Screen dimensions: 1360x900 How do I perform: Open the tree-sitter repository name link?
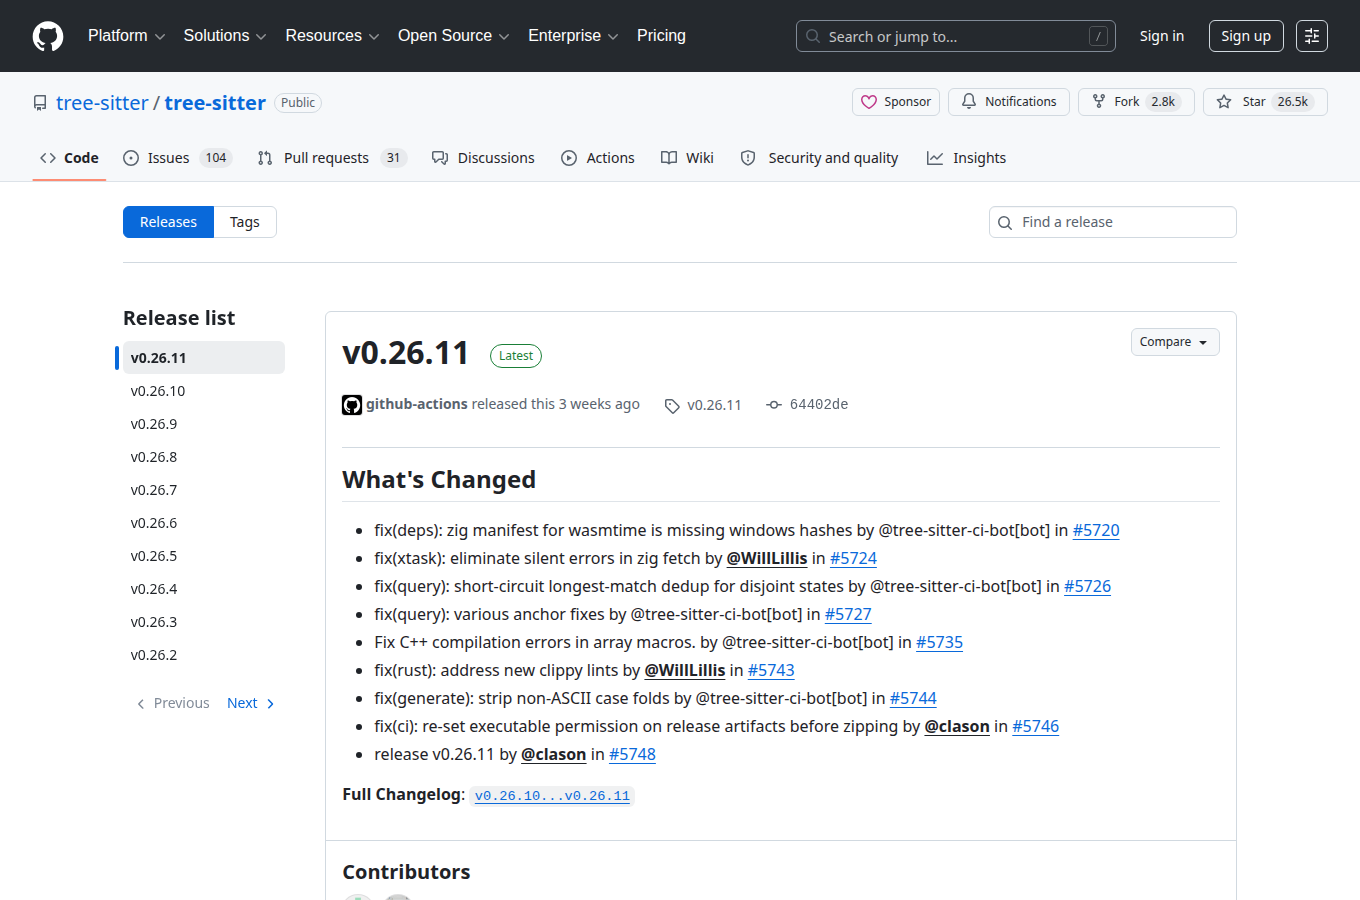click(215, 103)
